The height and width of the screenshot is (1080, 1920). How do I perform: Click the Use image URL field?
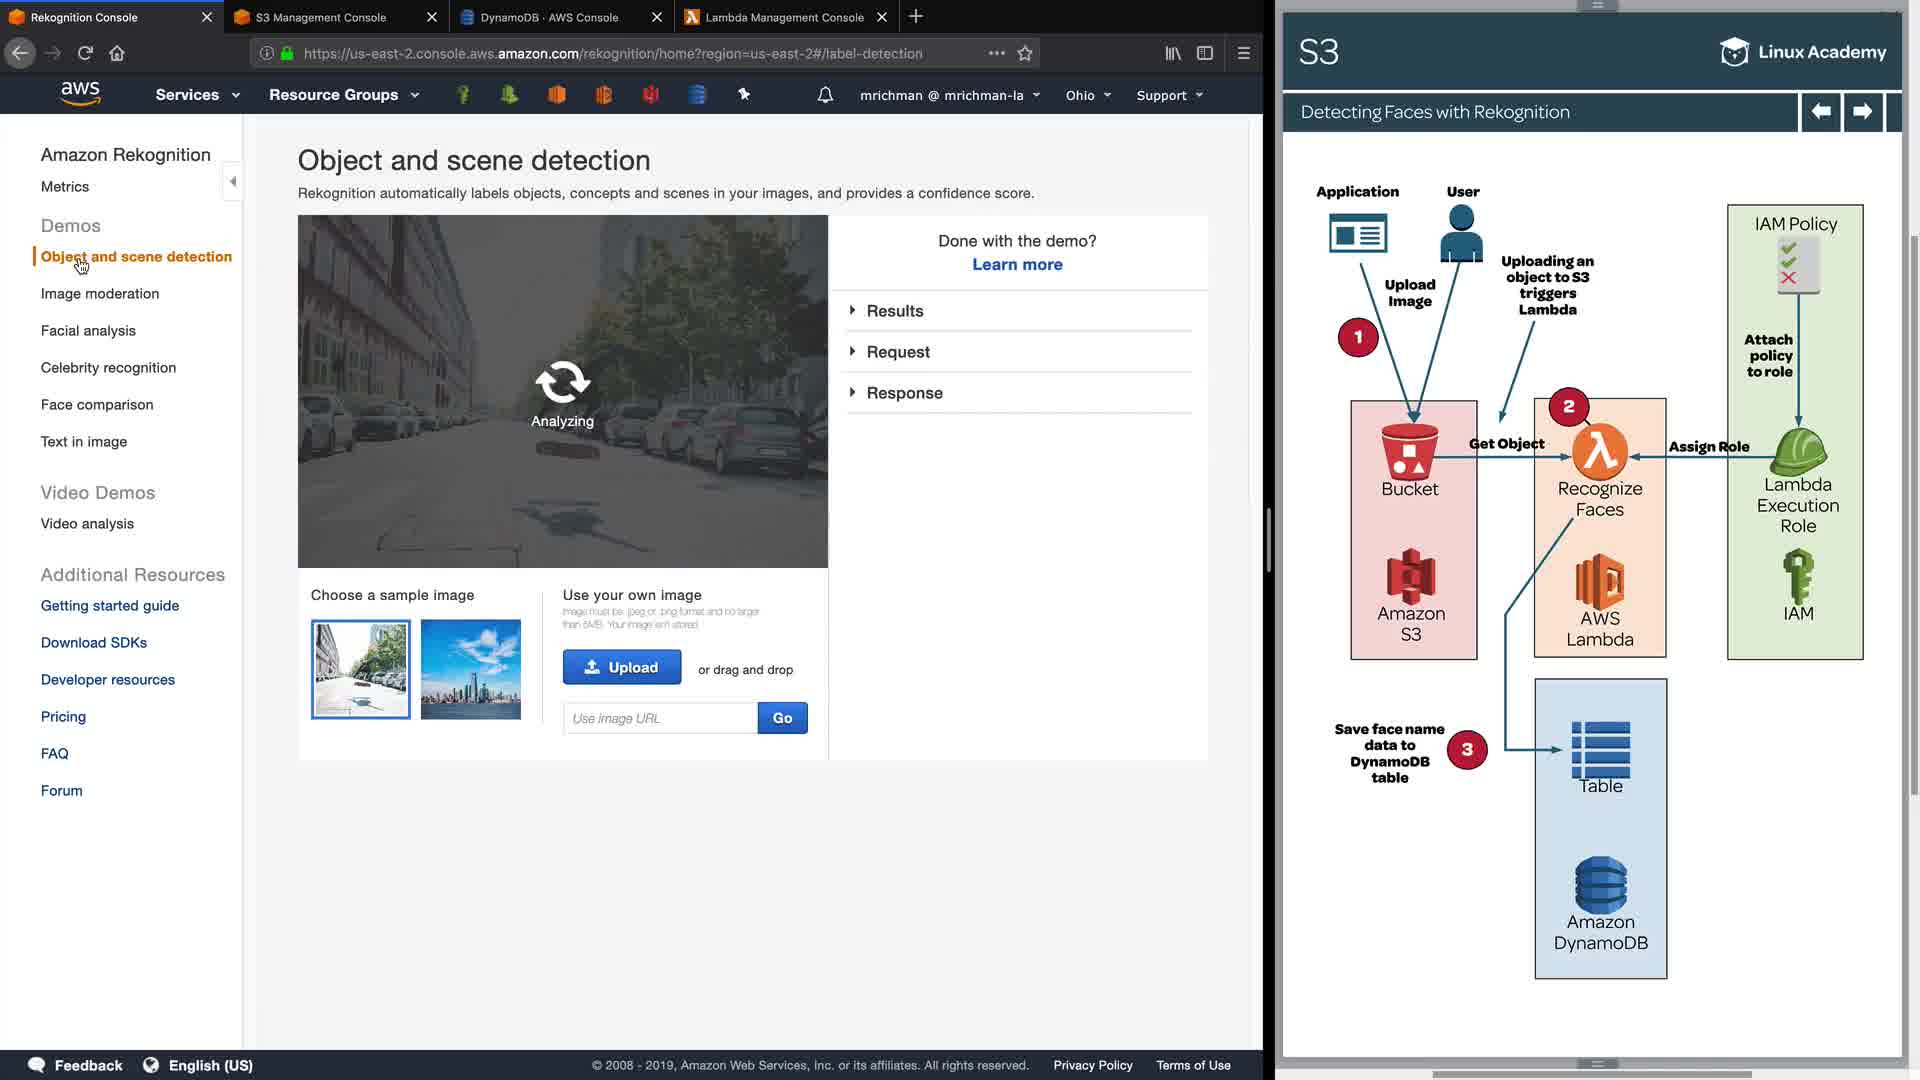coord(660,718)
